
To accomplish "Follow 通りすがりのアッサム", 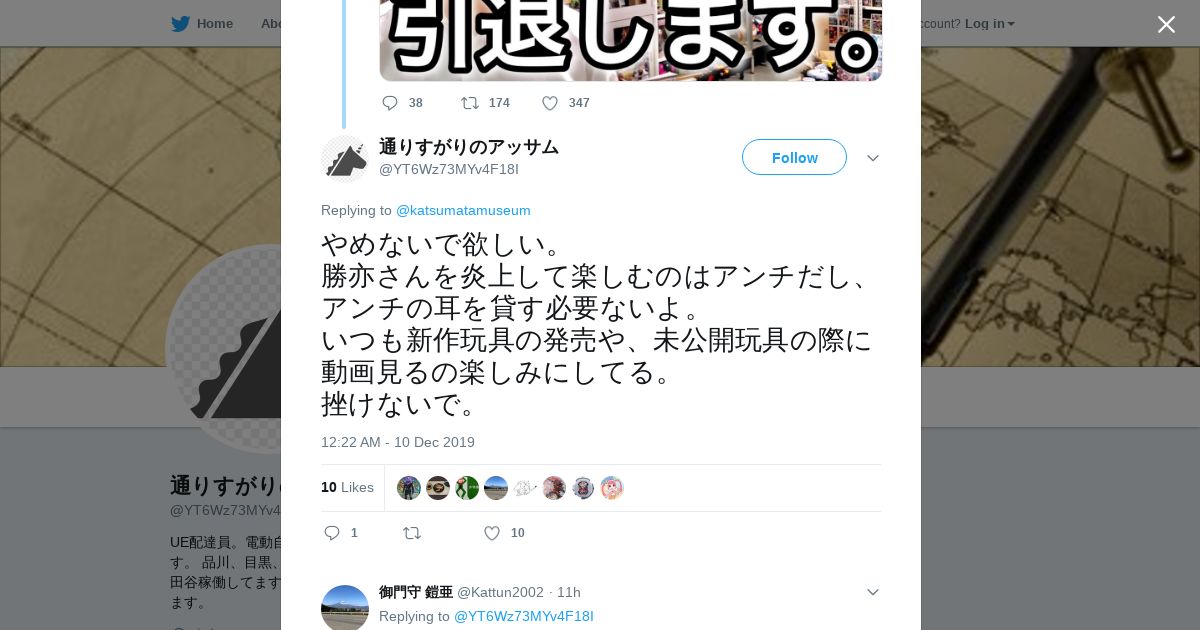I will 794,157.
